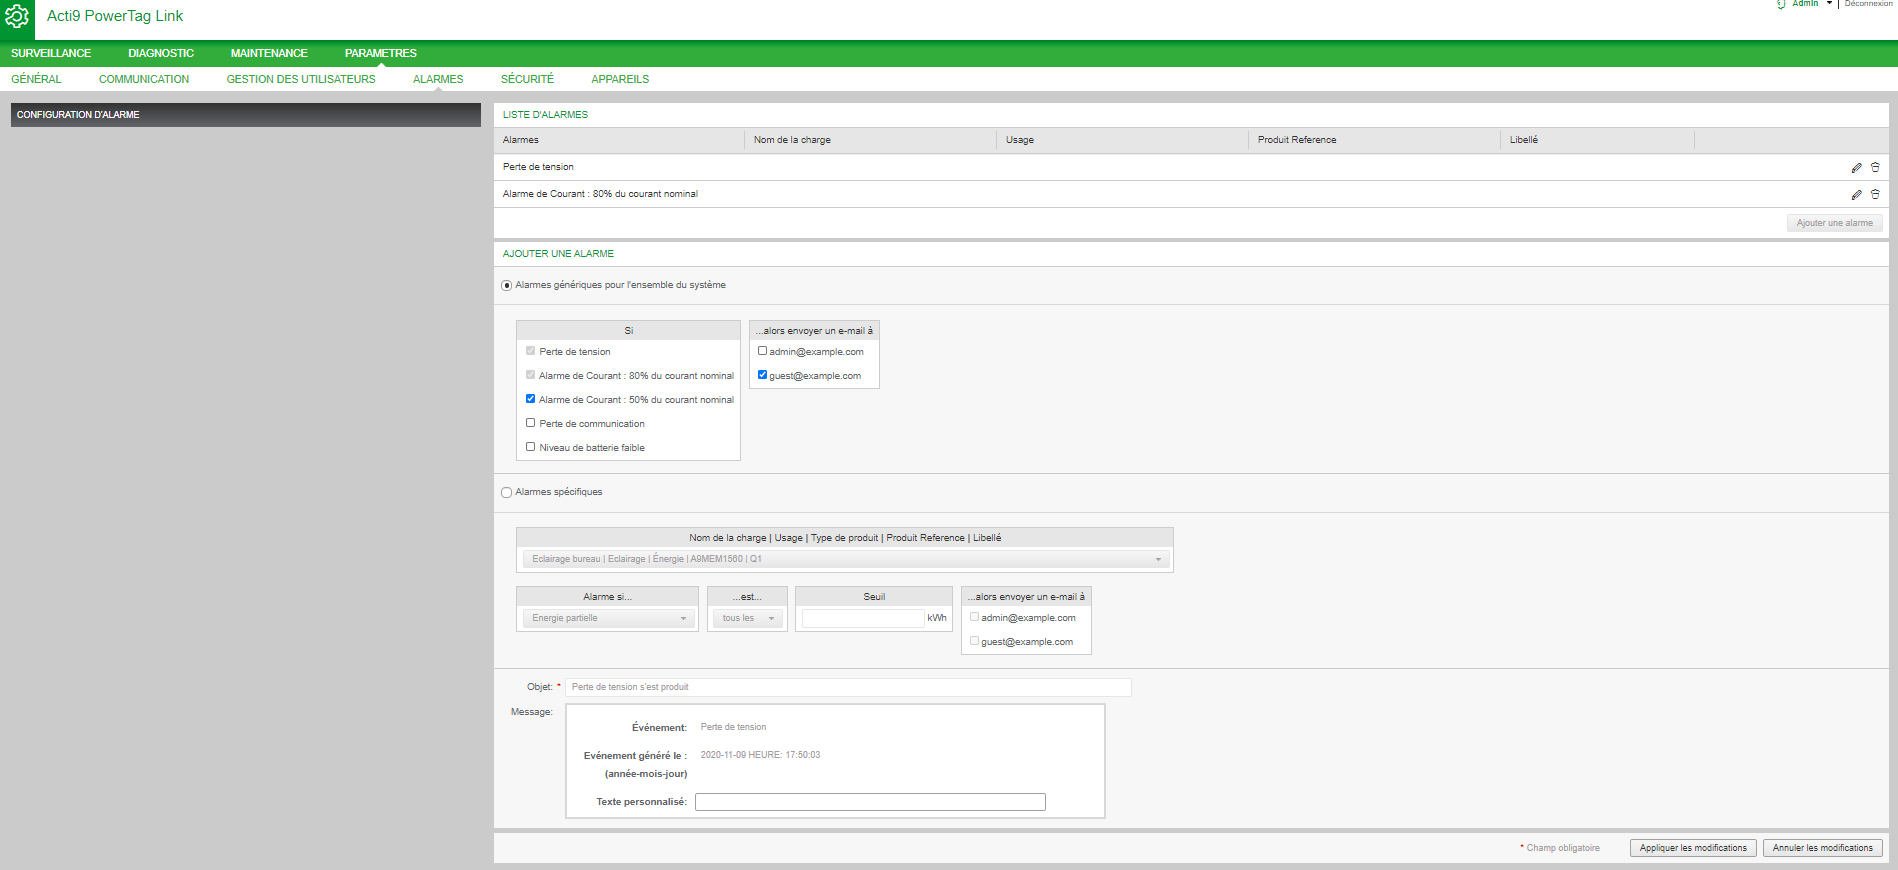Click Annuler les modifications button
This screenshot has width=1898, height=870.
(1822, 848)
